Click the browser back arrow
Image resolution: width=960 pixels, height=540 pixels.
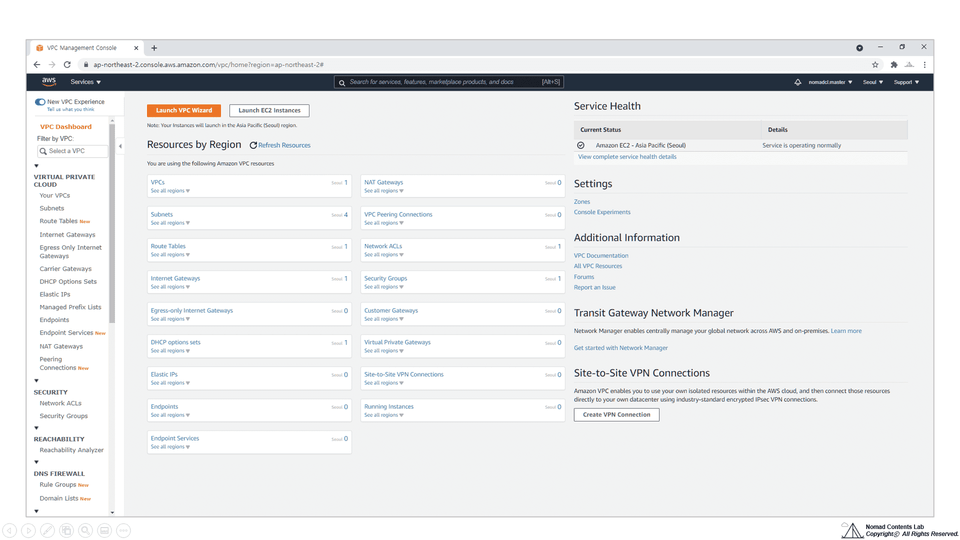tap(37, 64)
